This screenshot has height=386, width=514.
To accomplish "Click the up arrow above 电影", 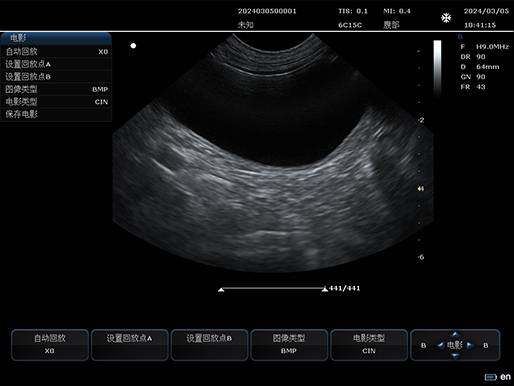I will [455, 334].
